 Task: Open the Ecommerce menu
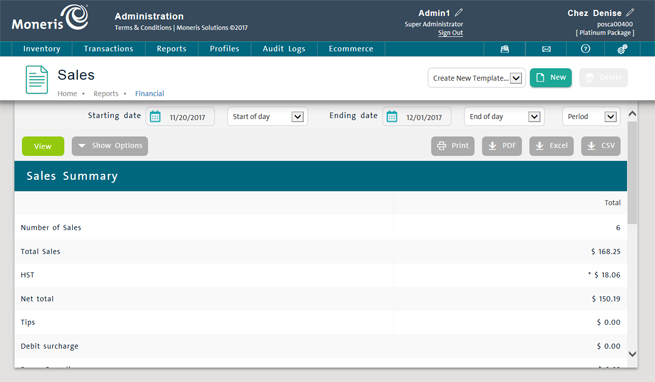(351, 48)
